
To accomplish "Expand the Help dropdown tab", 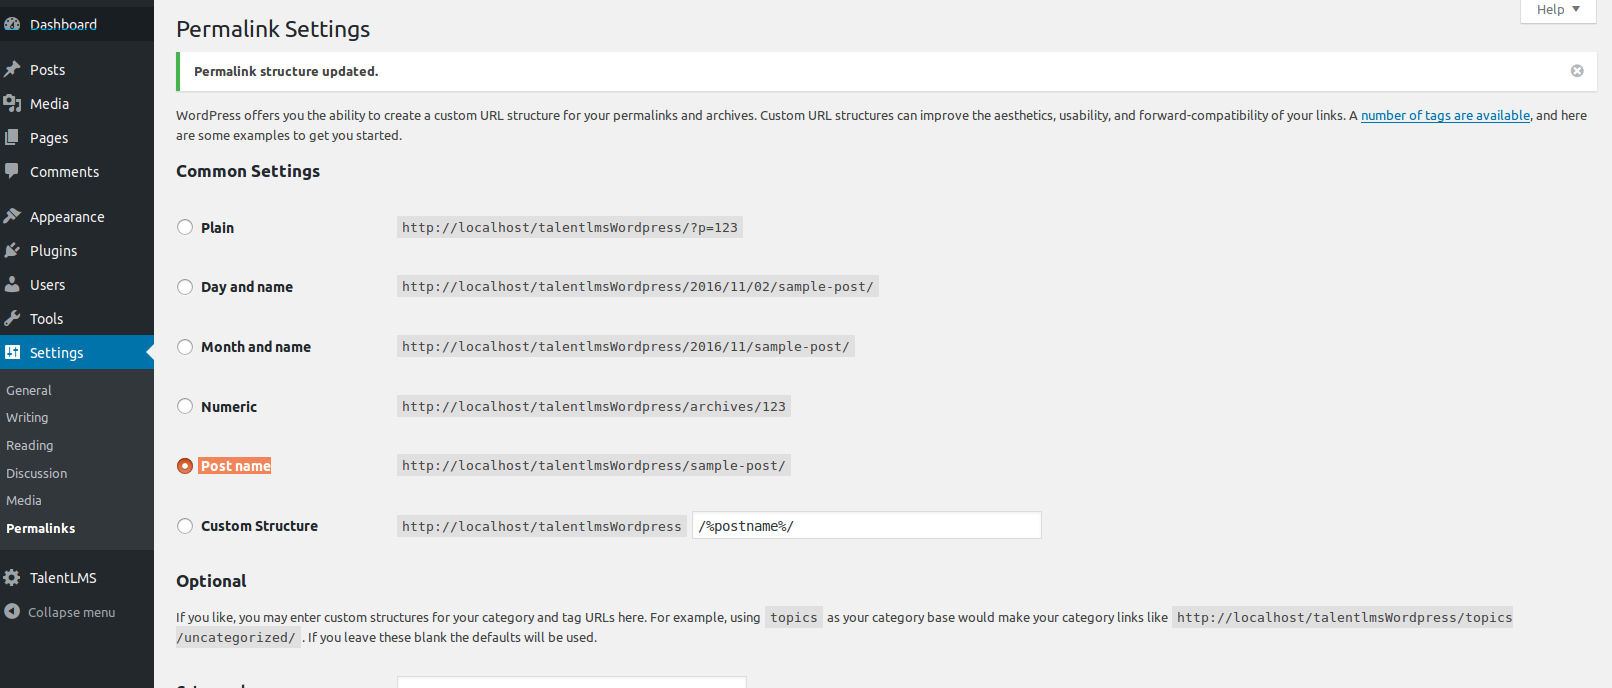I will coord(1558,10).
